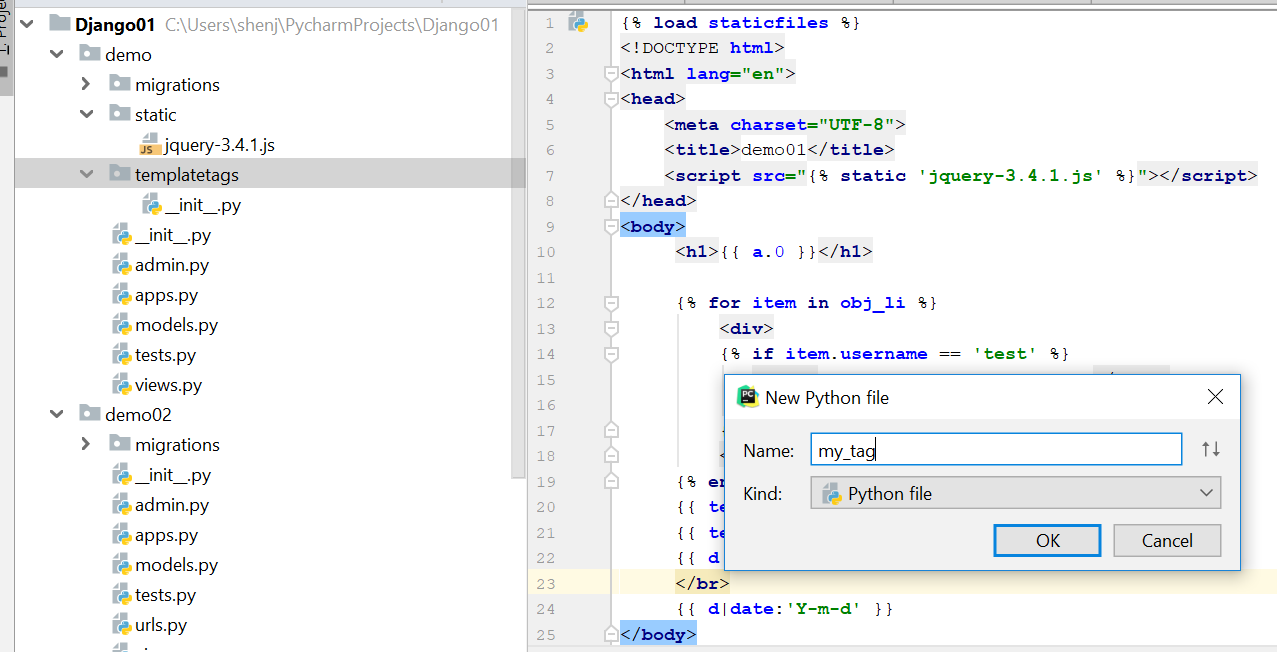Click the urls.py Python file icon
Screen dimensions: 1277x652
point(121,625)
